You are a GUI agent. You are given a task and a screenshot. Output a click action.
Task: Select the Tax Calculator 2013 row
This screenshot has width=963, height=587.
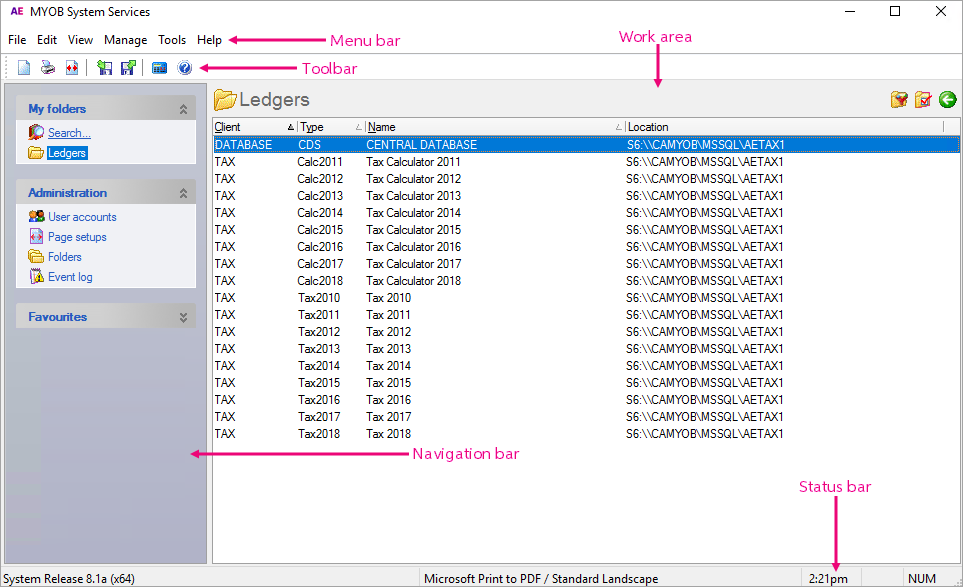point(587,196)
